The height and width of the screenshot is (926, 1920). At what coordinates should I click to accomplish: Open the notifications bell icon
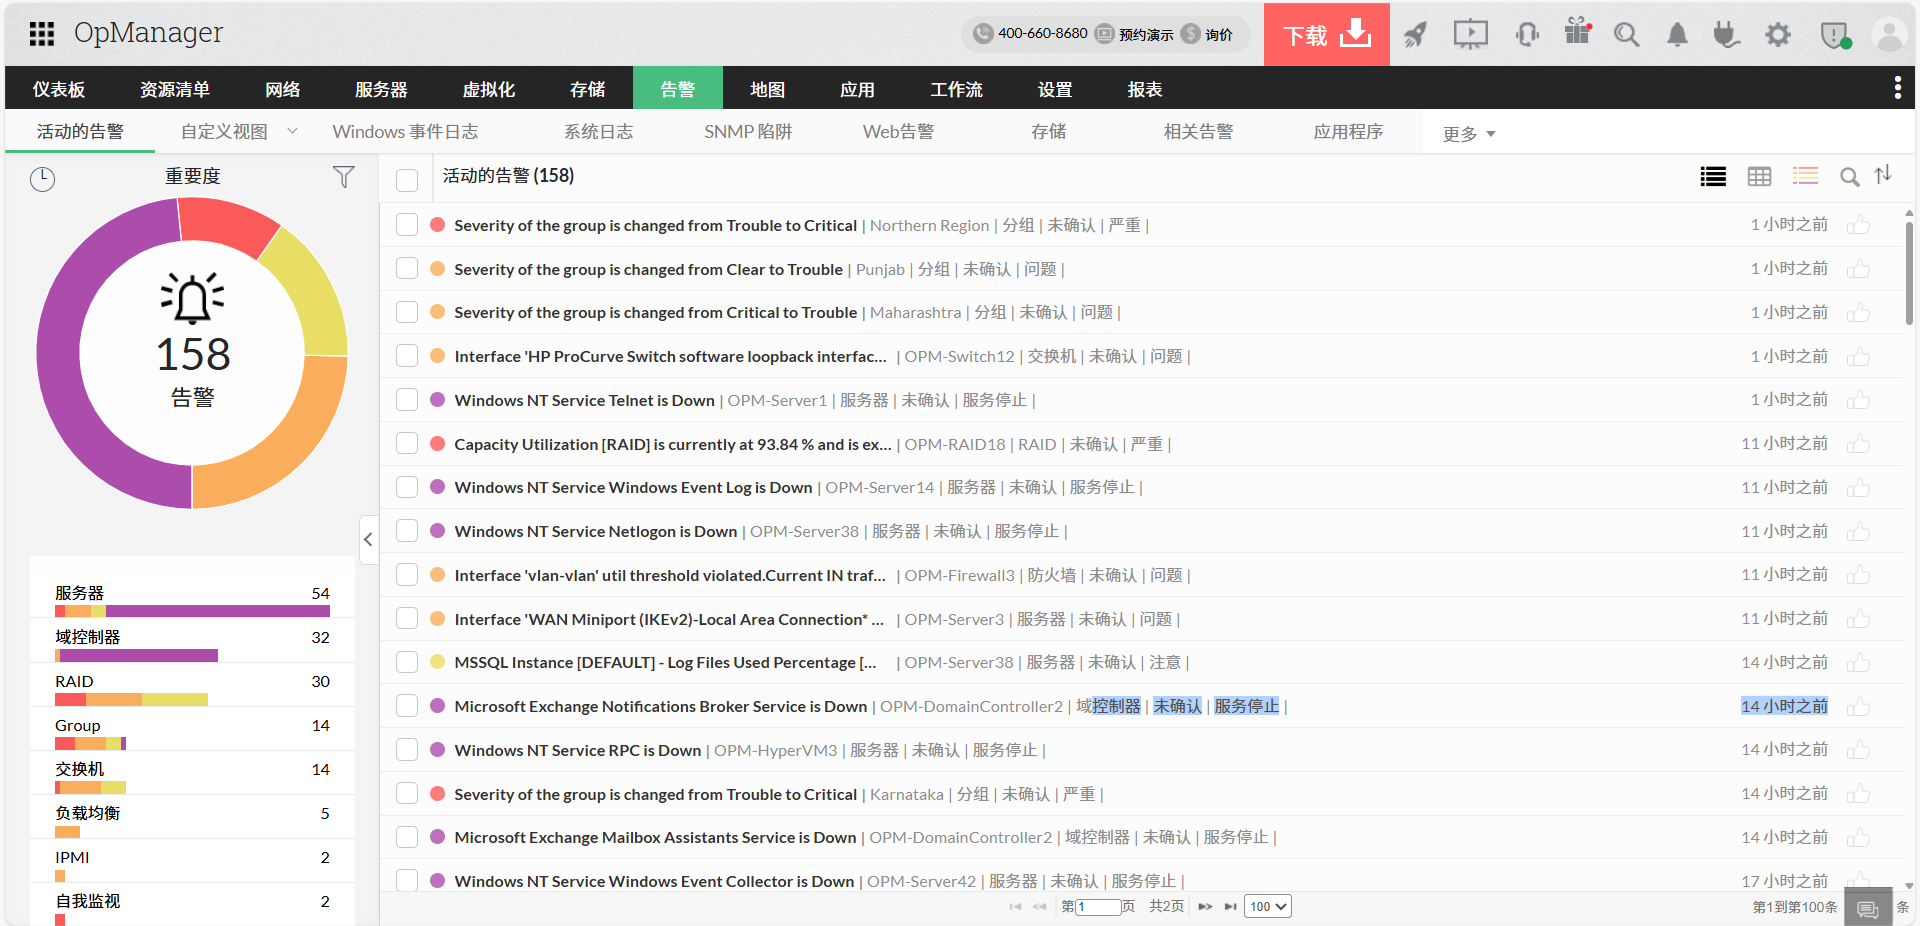(1677, 35)
